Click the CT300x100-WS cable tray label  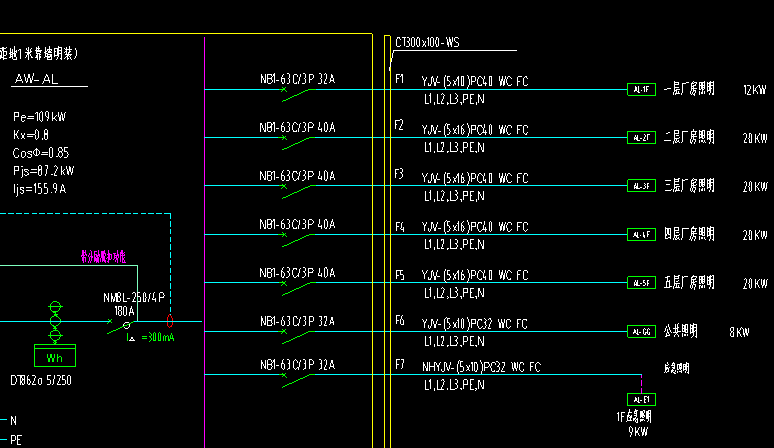pos(427,42)
